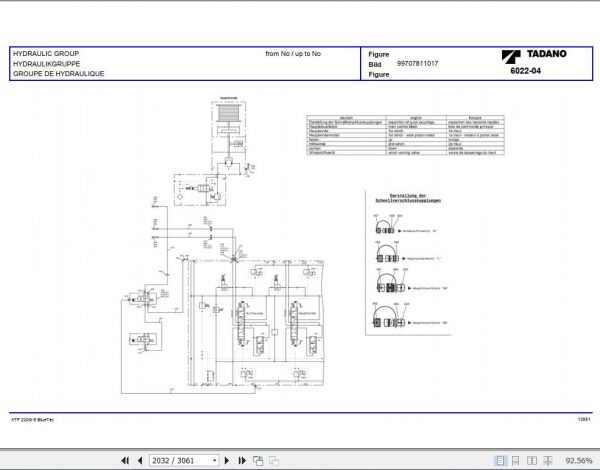This screenshot has height=470, width=600.
Task: Go to the next page
Action: click(x=227, y=460)
